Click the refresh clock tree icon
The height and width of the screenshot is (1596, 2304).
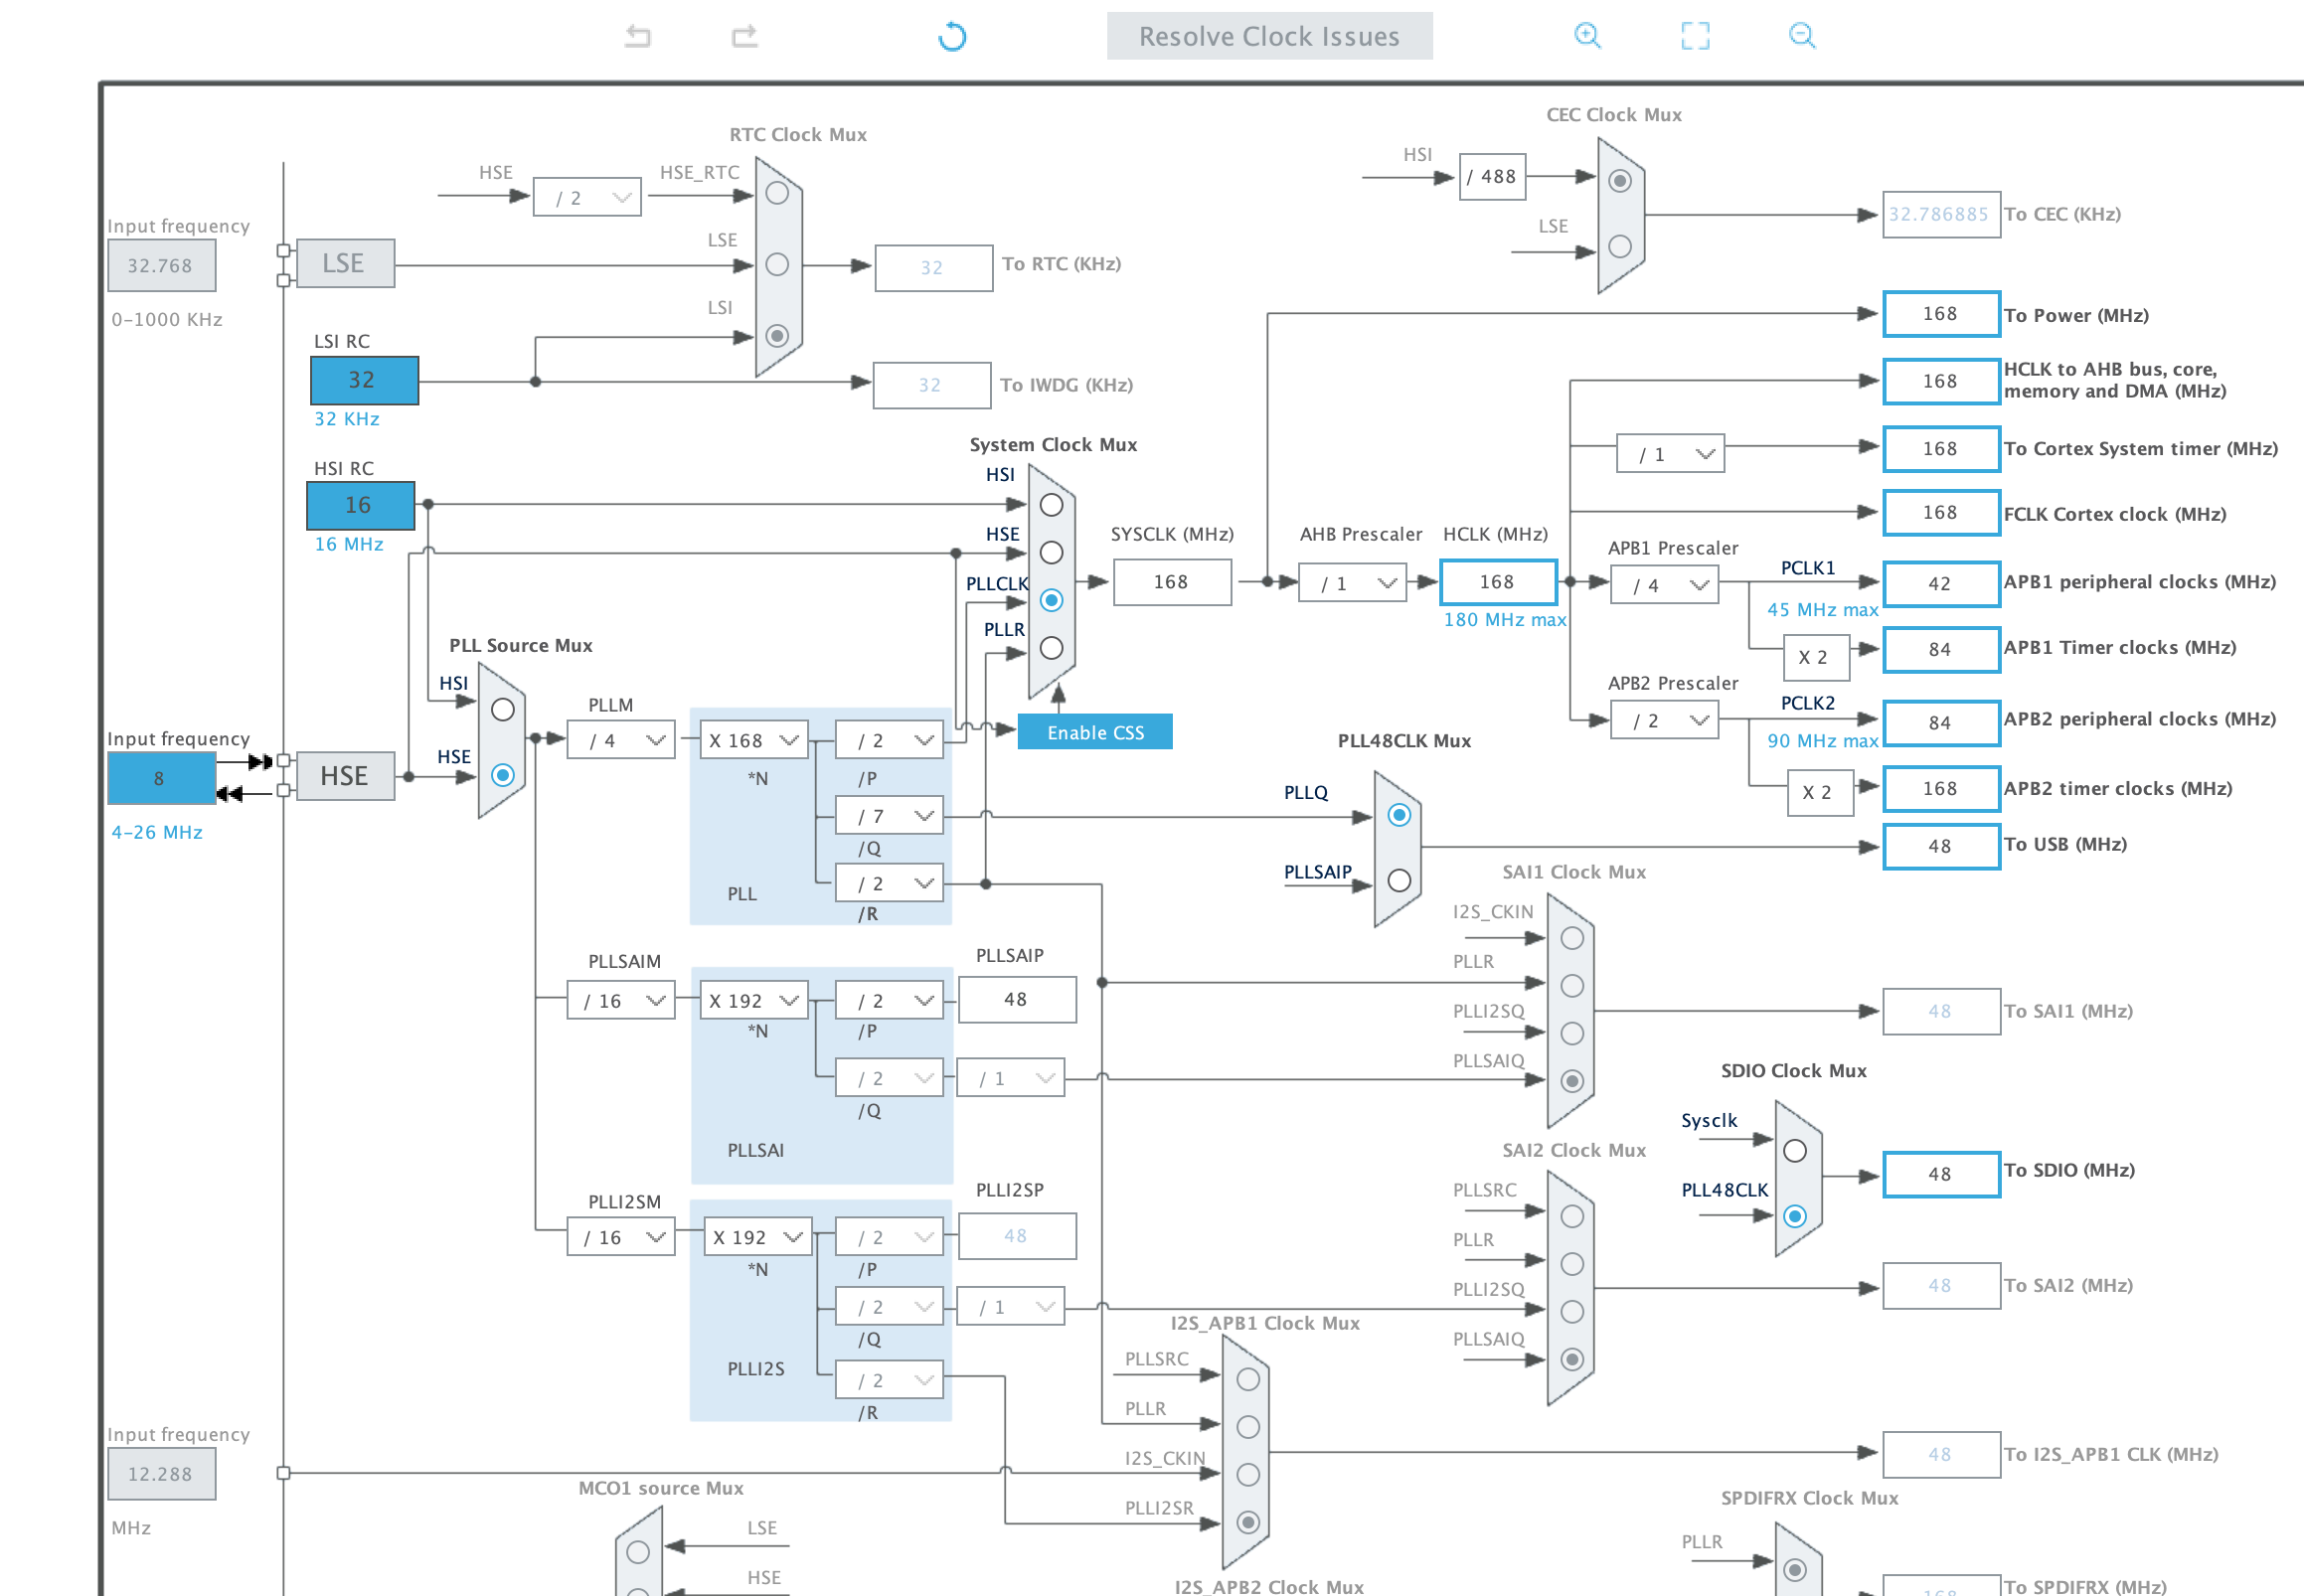952,37
